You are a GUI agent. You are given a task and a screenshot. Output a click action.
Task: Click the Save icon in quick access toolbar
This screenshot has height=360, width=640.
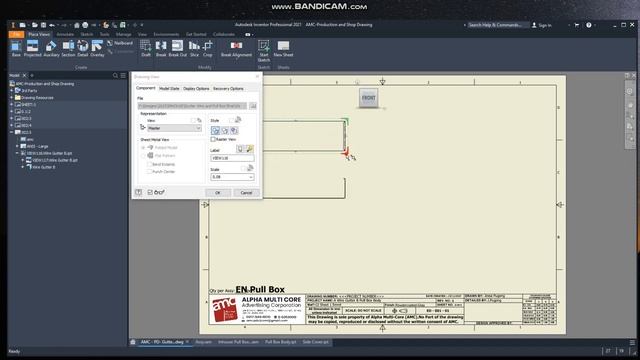(43, 25)
